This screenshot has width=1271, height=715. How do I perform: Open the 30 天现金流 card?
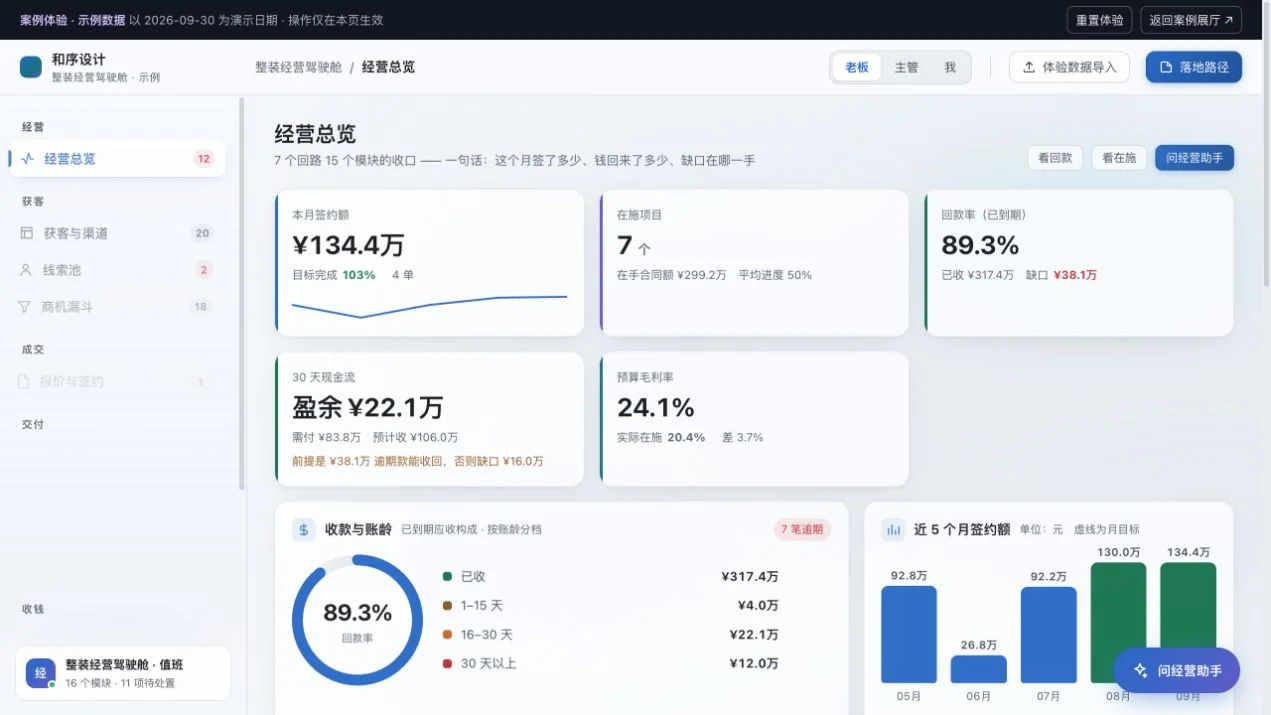click(x=429, y=419)
